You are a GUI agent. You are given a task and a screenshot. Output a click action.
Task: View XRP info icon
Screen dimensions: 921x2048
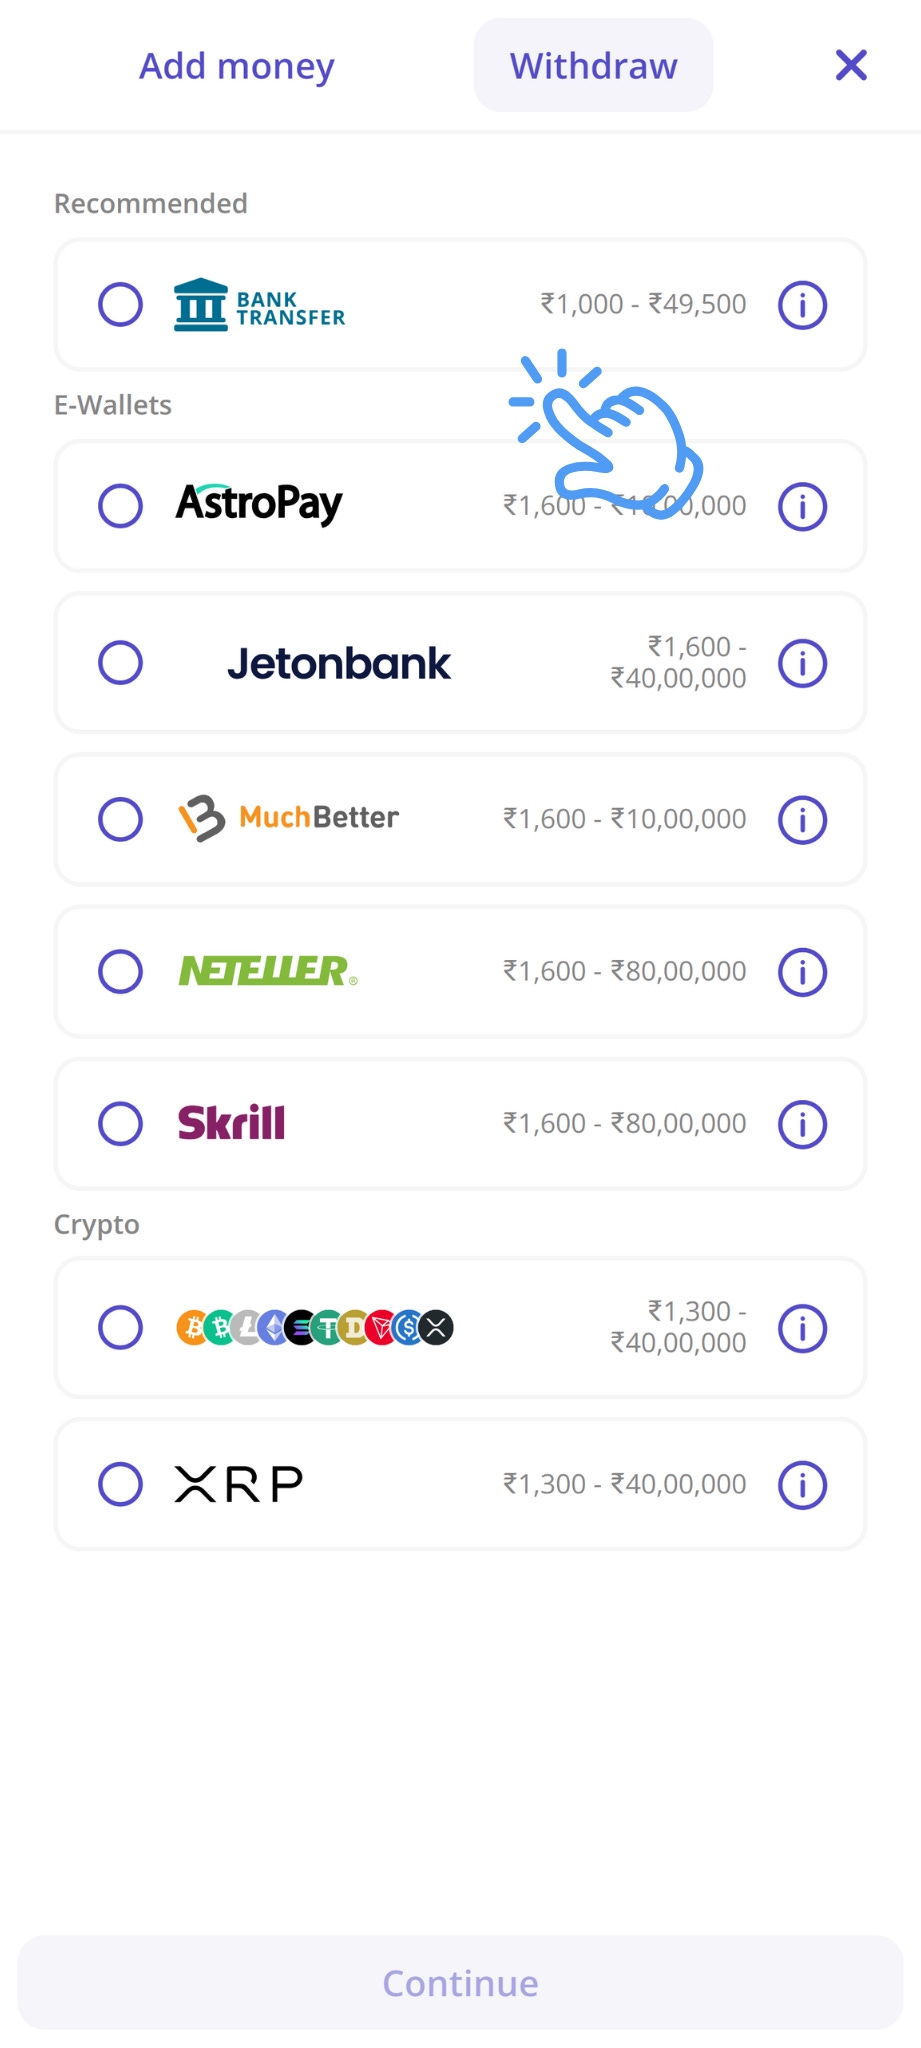pyautogui.click(x=802, y=1484)
